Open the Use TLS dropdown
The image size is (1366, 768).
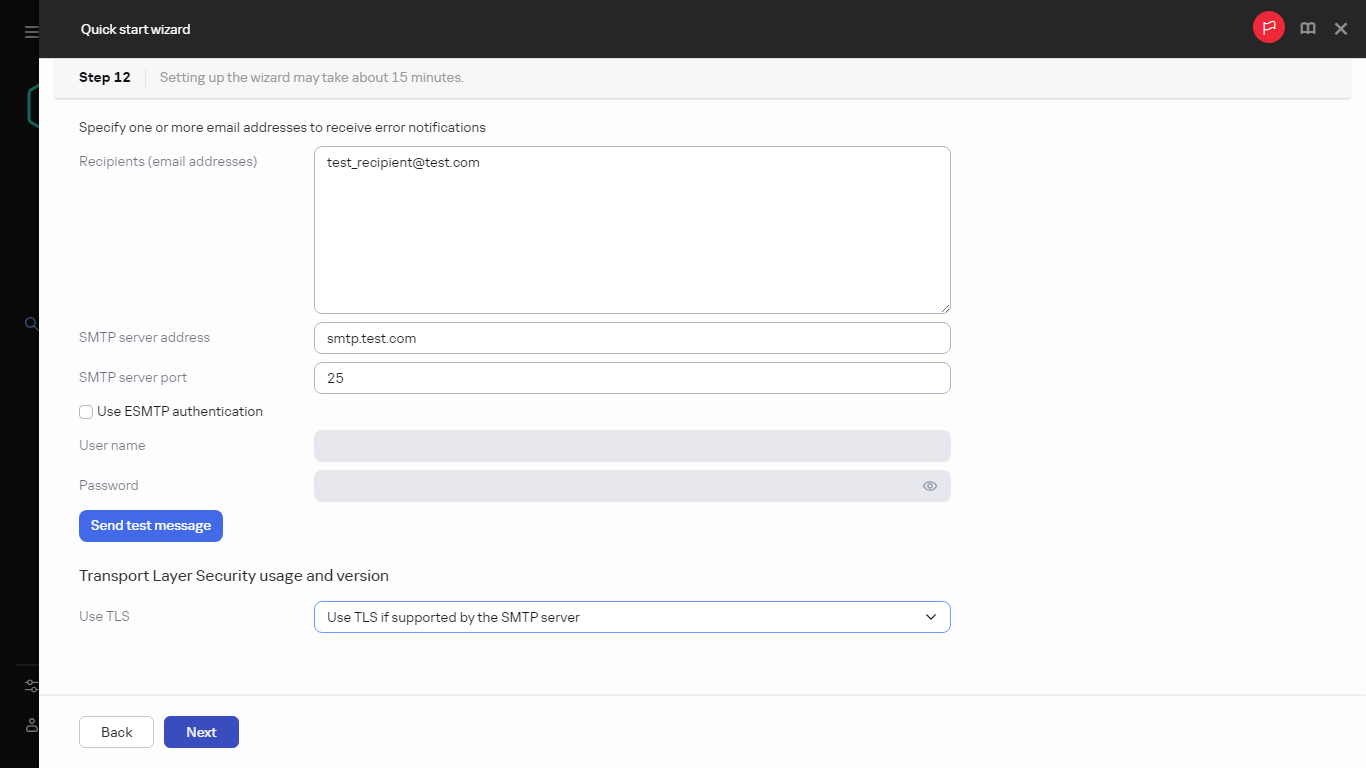click(x=632, y=617)
